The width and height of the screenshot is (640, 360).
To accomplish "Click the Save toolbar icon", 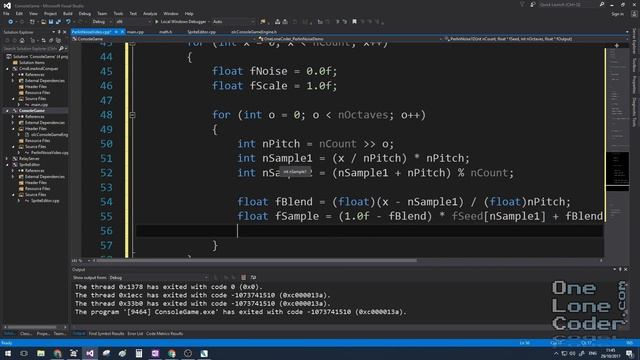I will click(x=51, y=22).
